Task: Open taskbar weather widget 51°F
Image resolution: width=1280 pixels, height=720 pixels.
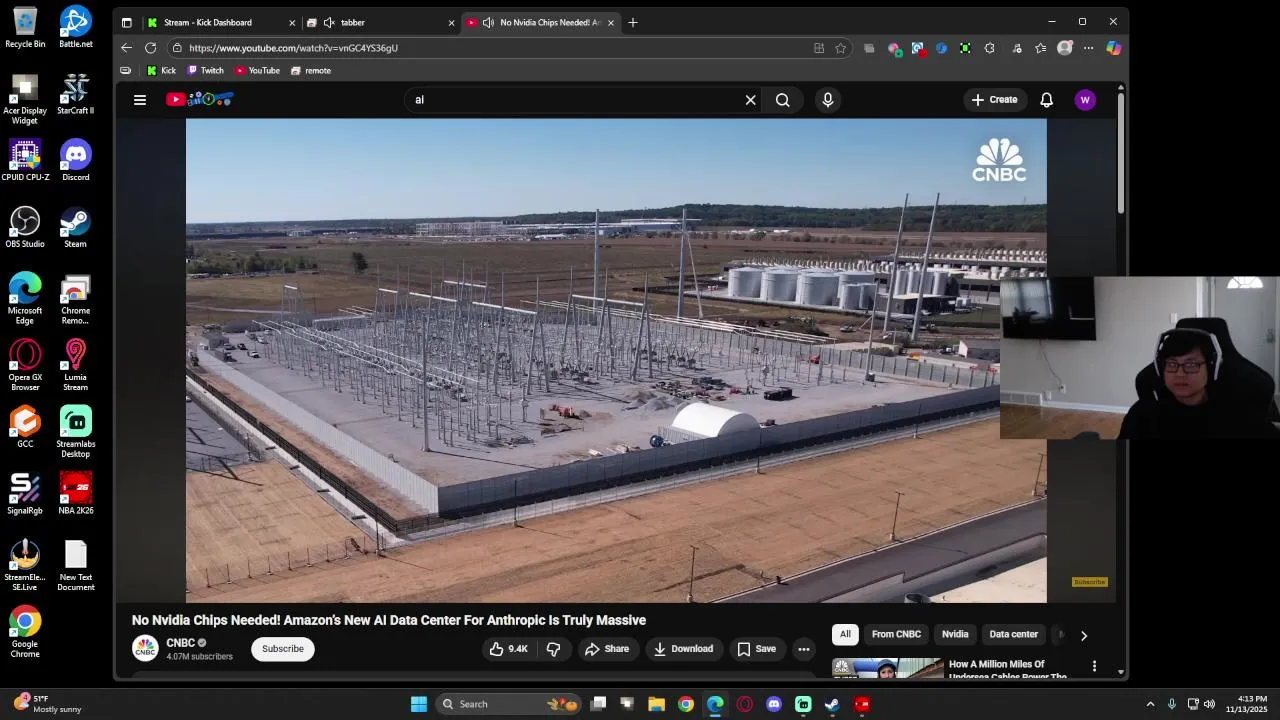Action: (x=47, y=704)
